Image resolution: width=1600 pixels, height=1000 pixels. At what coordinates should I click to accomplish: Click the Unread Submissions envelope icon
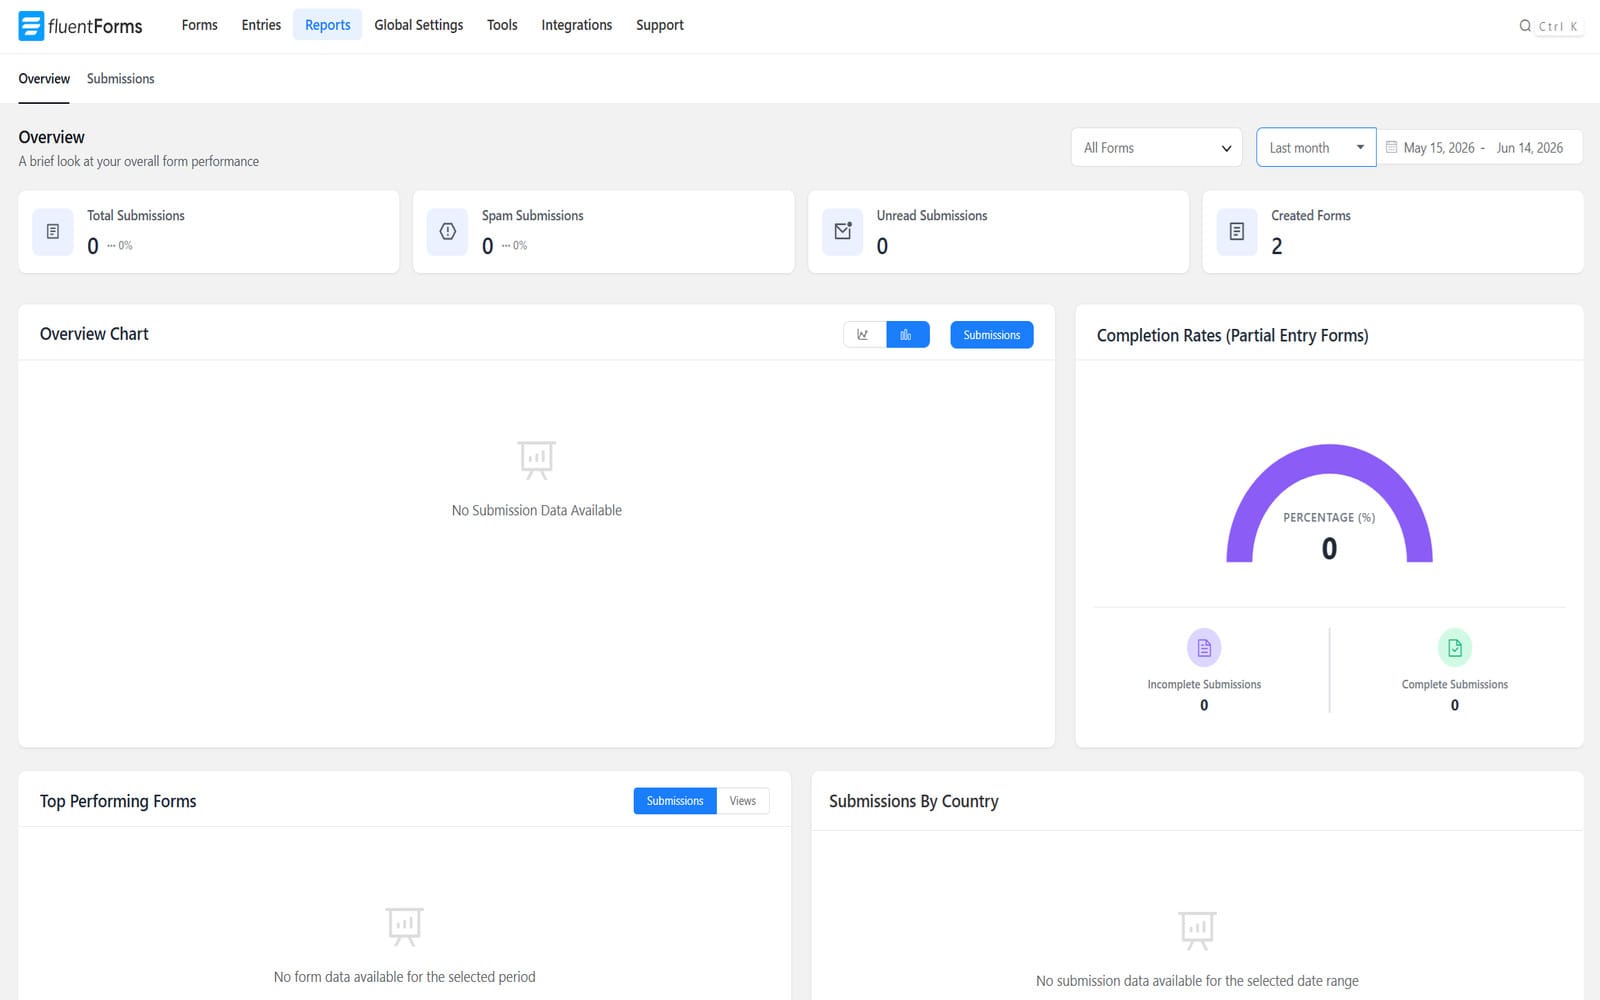843,232
